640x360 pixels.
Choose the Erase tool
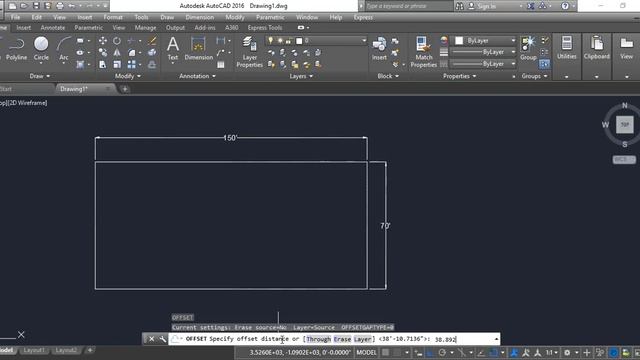(x=152, y=40)
